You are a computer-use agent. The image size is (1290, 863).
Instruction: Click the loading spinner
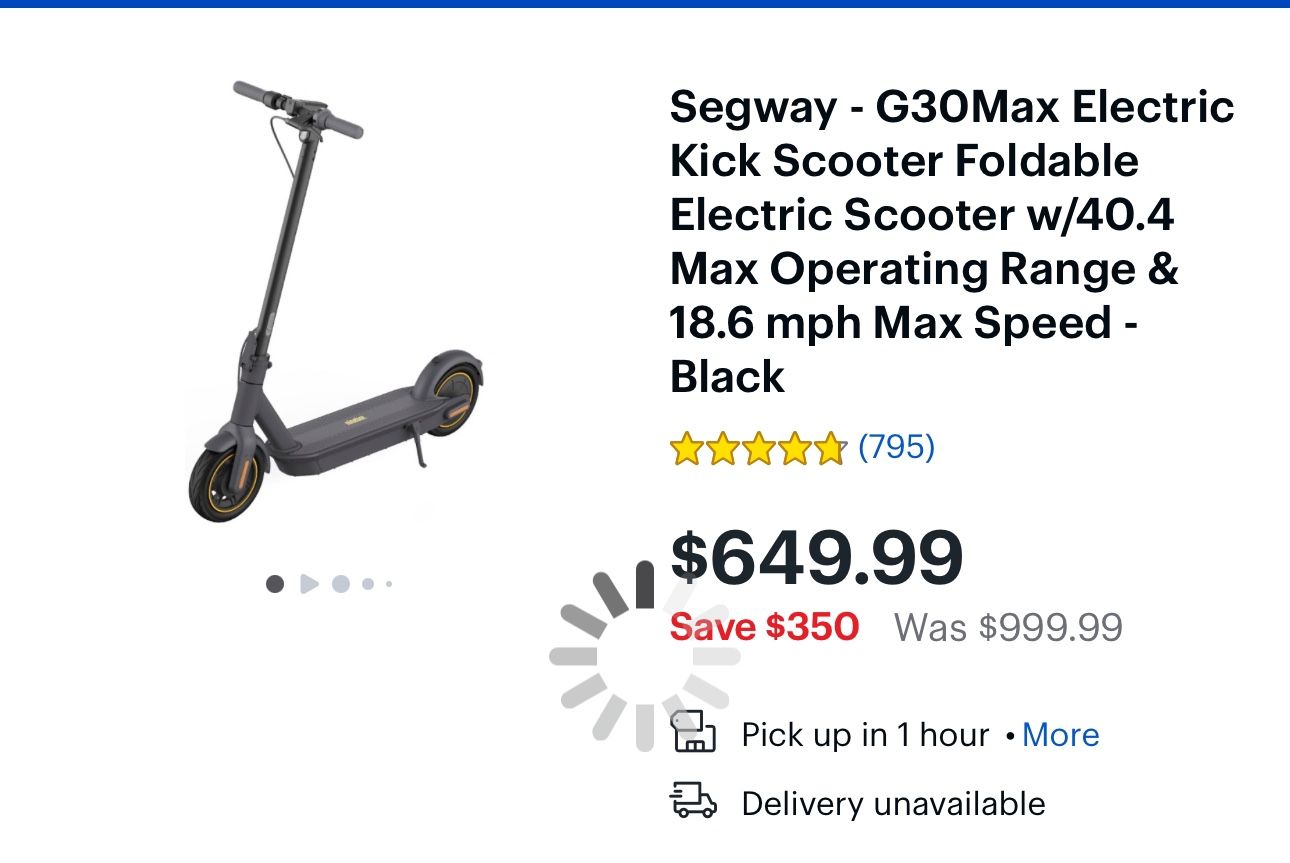(x=644, y=658)
